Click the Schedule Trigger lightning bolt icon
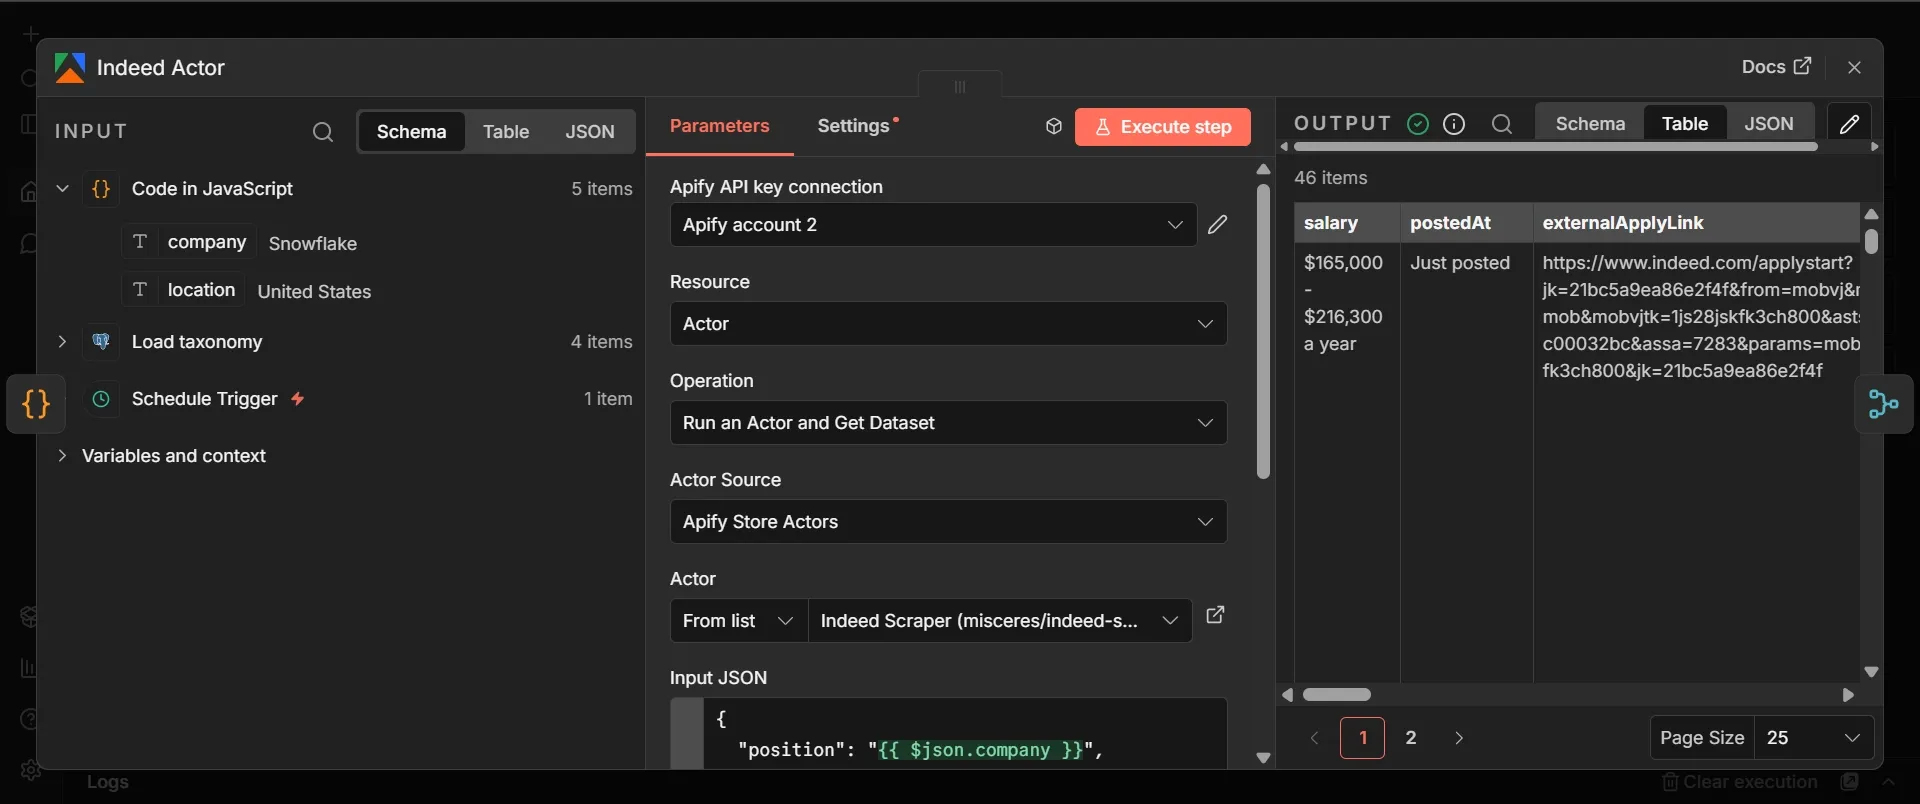Viewport: 1920px width, 804px height. [297, 399]
